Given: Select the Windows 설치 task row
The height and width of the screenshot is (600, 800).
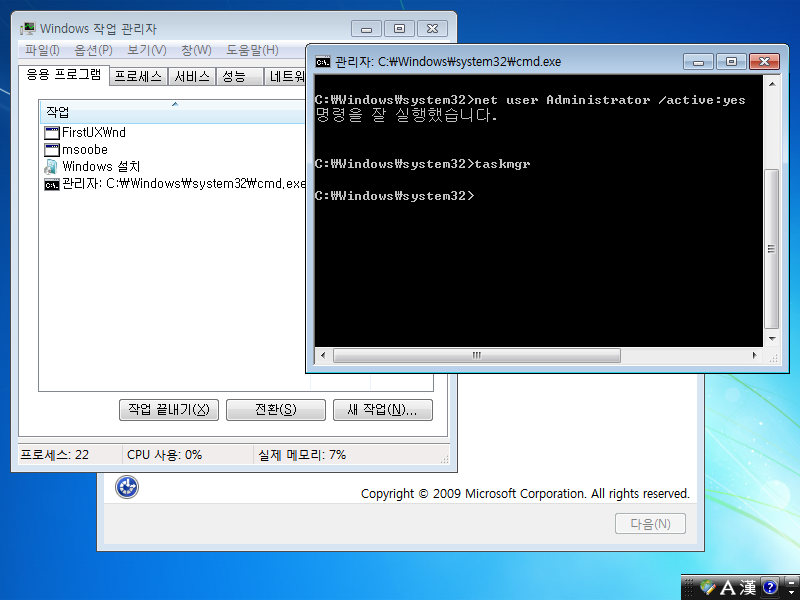Looking at the screenshot, I should tap(172, 166).
